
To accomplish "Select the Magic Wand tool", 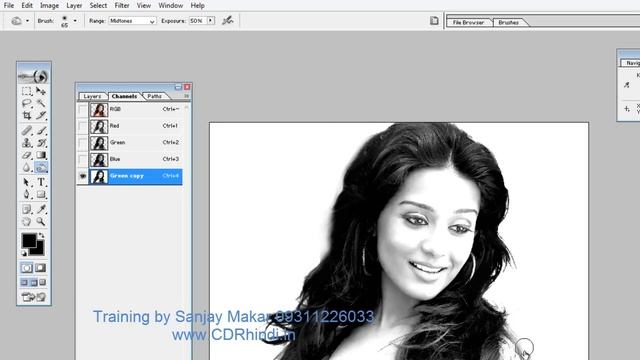I will coord(41,103).
